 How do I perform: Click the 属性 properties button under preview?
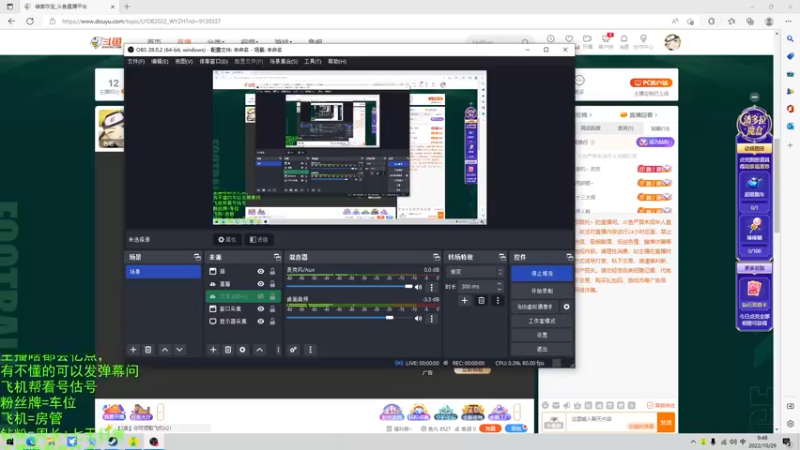coord(227,239)
